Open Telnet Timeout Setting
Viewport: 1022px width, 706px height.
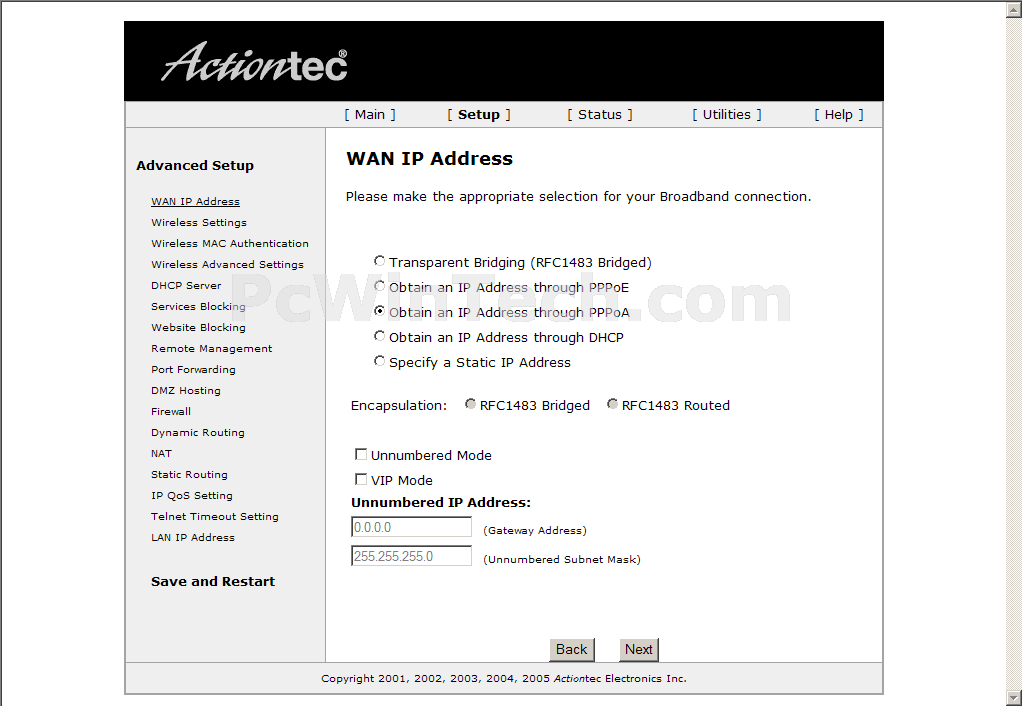(x=214, y=516)
